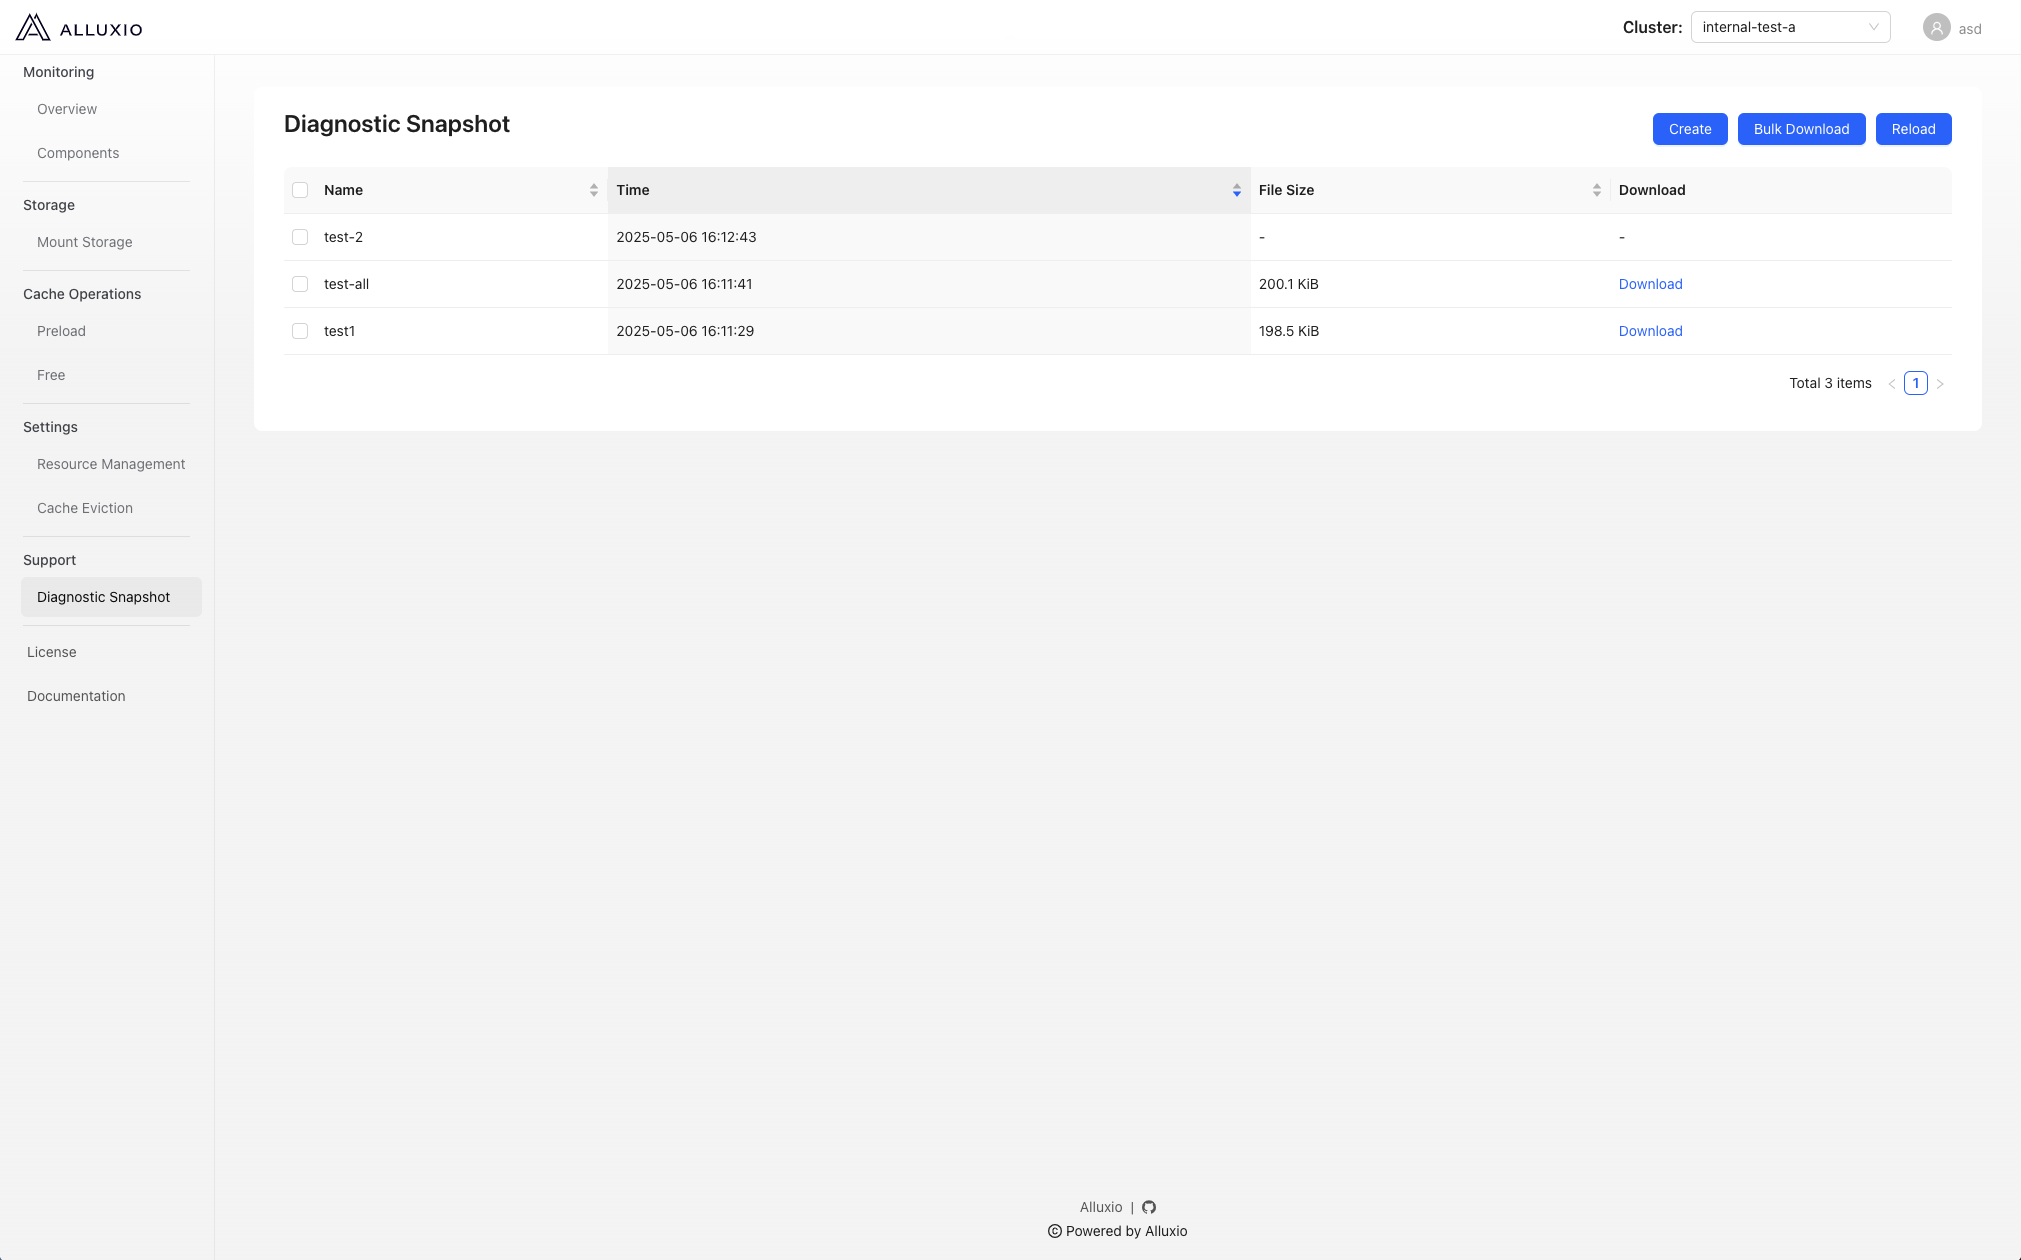Open the Cluster dropdown selector
Image resolution: width=2021 pixels, height=1260 pixels.
pyautogui.click(x=1789, y=27)
